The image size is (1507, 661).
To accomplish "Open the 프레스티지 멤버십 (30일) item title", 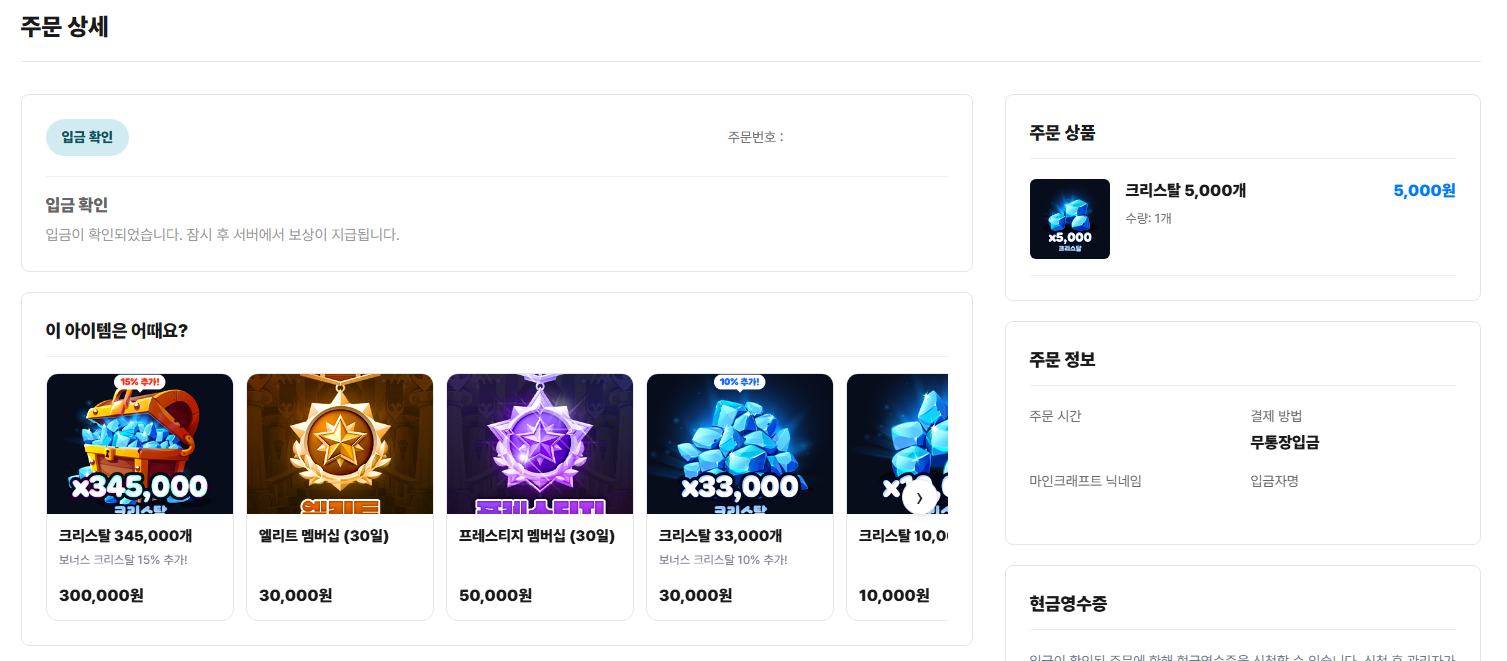I will [537, 536].
